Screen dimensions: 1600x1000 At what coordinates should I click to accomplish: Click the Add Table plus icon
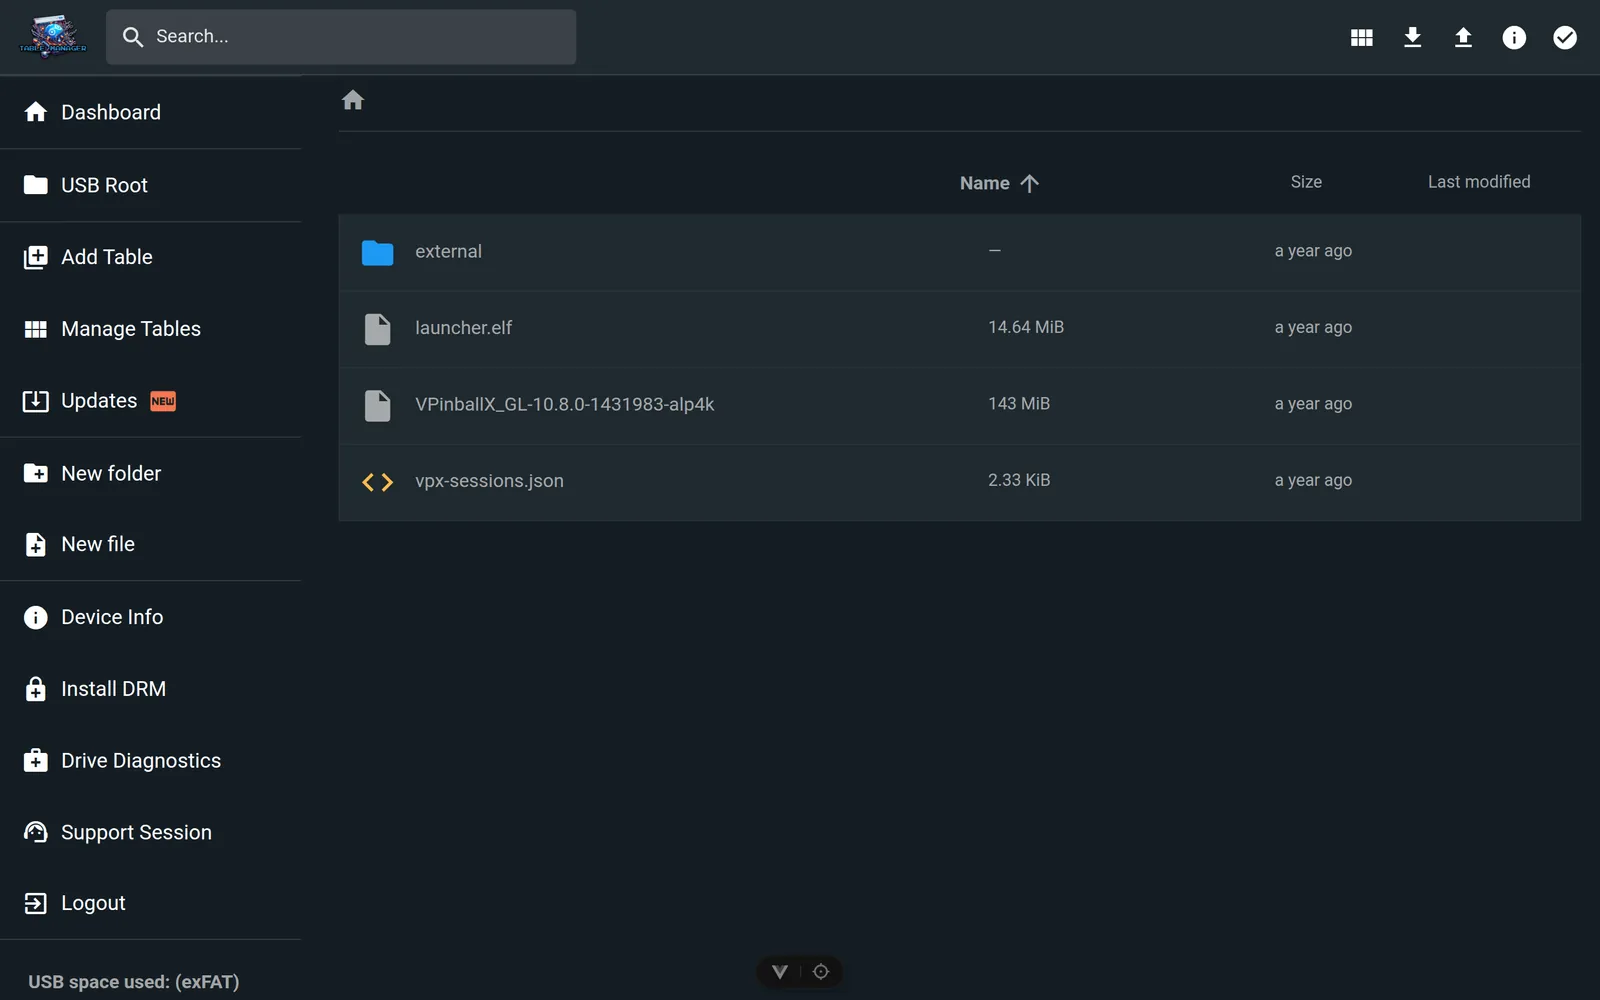(36, 257)
